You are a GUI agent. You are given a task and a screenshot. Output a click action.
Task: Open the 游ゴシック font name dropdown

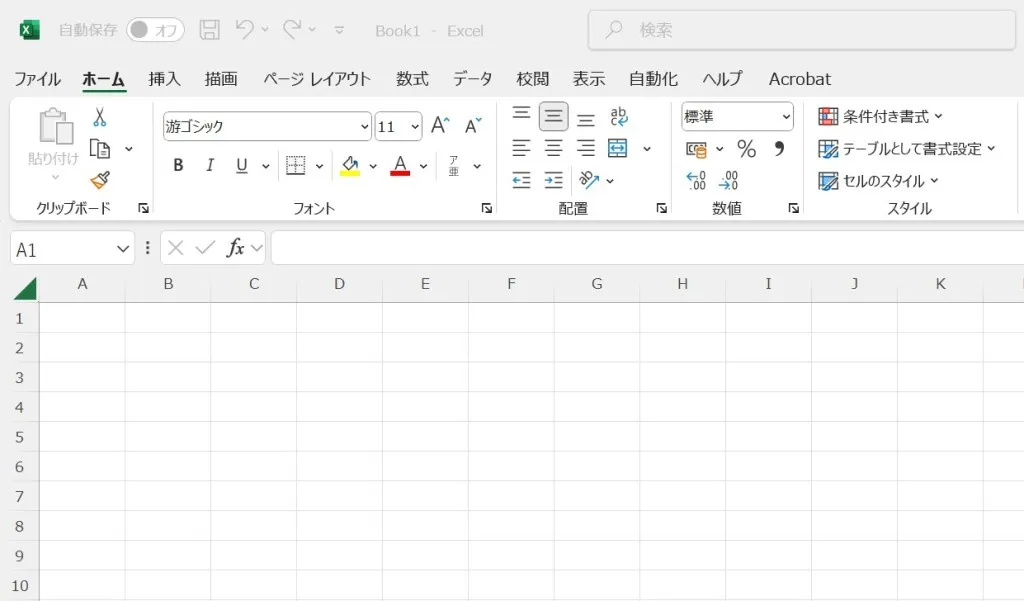364,127
